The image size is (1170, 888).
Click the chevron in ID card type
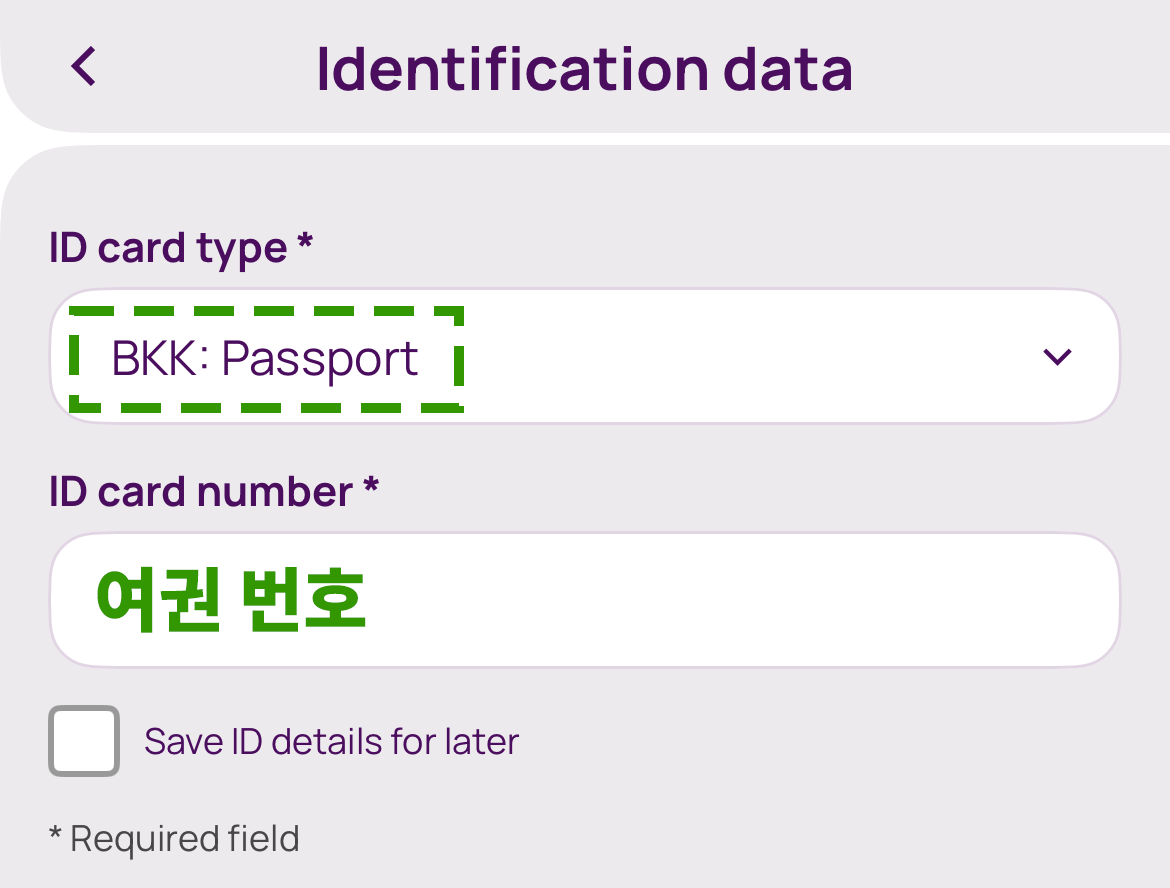[x=1057, y=357]
